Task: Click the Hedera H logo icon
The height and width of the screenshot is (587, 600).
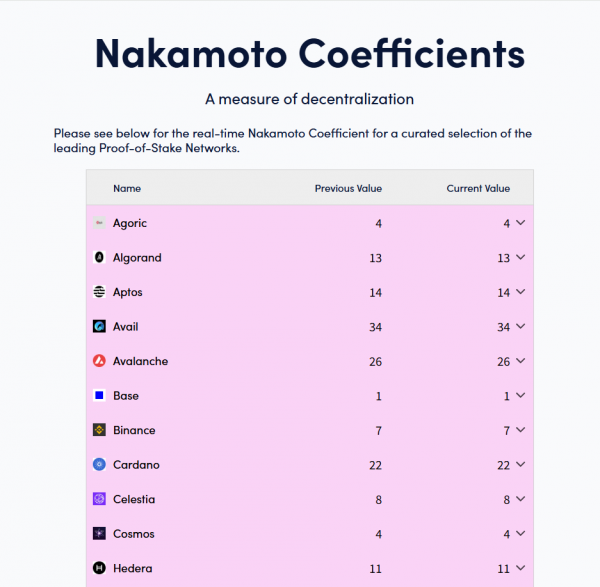Action: coord(99,568)
